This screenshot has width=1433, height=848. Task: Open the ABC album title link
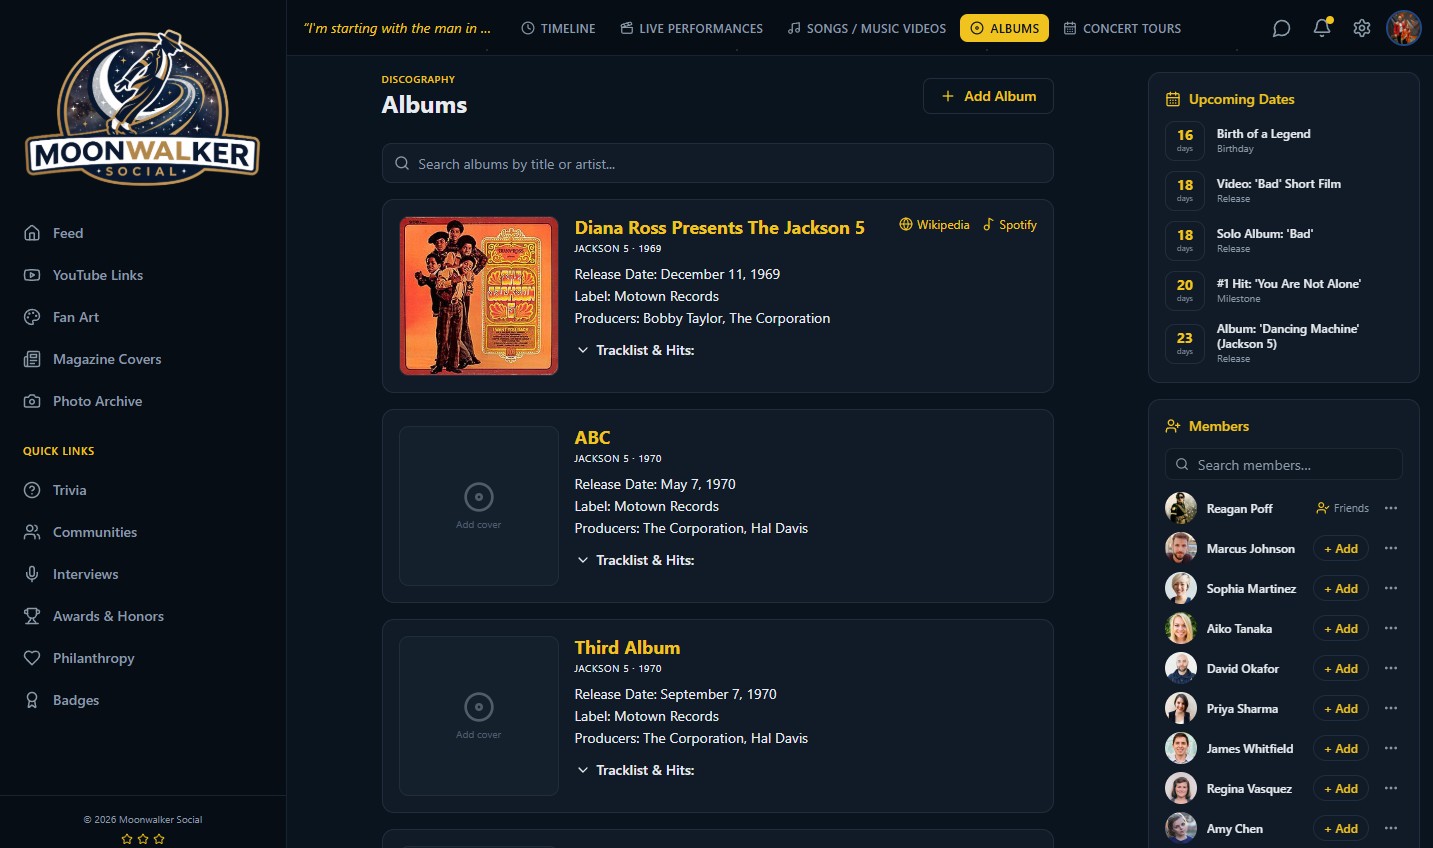click(x=592, y=437)
